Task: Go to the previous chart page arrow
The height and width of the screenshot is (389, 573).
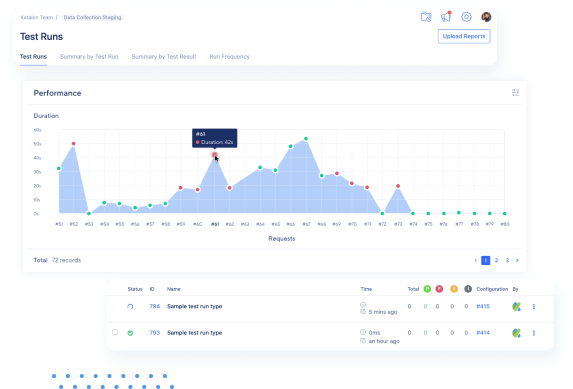Action: [475, 260]
